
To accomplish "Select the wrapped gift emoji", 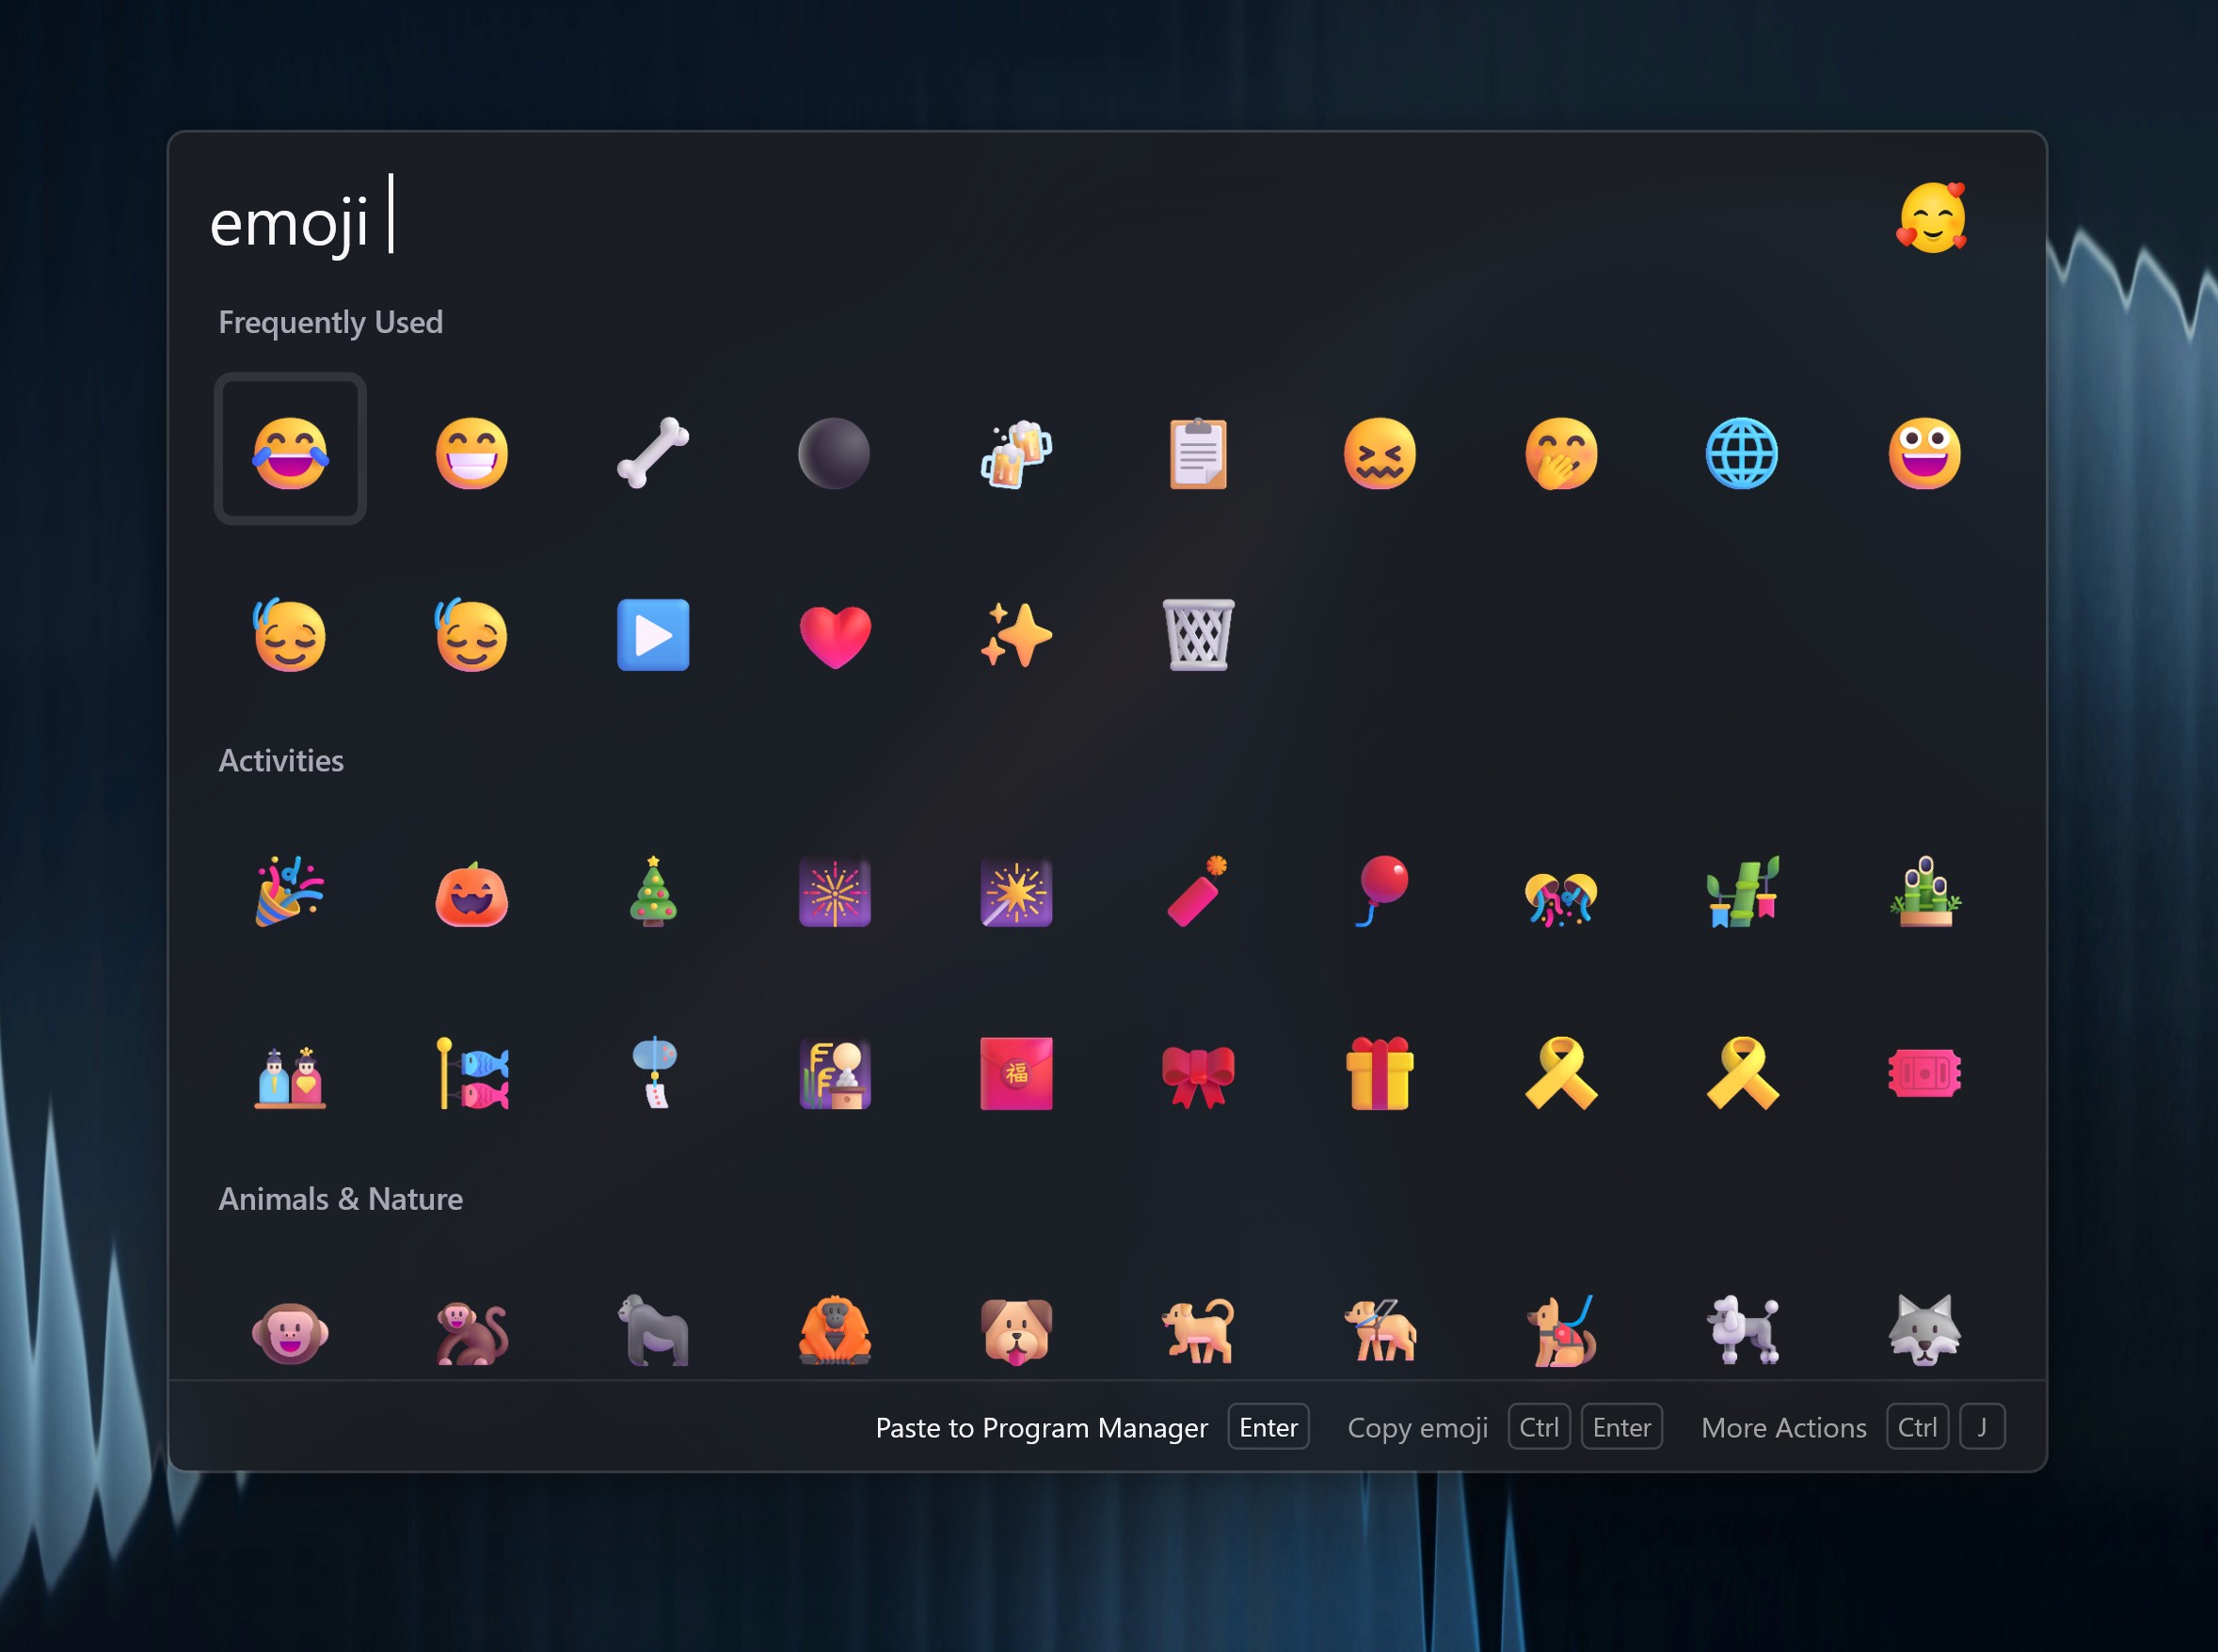I will click(x=1380, y=1073).
